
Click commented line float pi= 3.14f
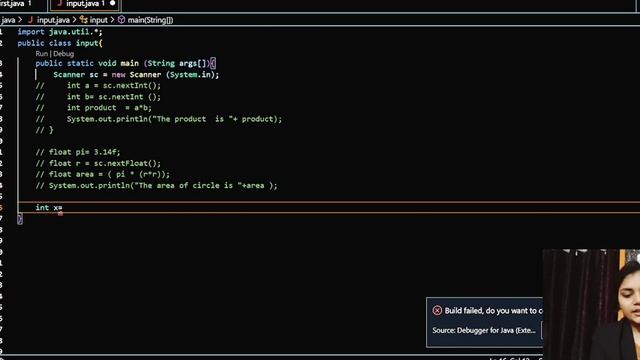[78, 152]
